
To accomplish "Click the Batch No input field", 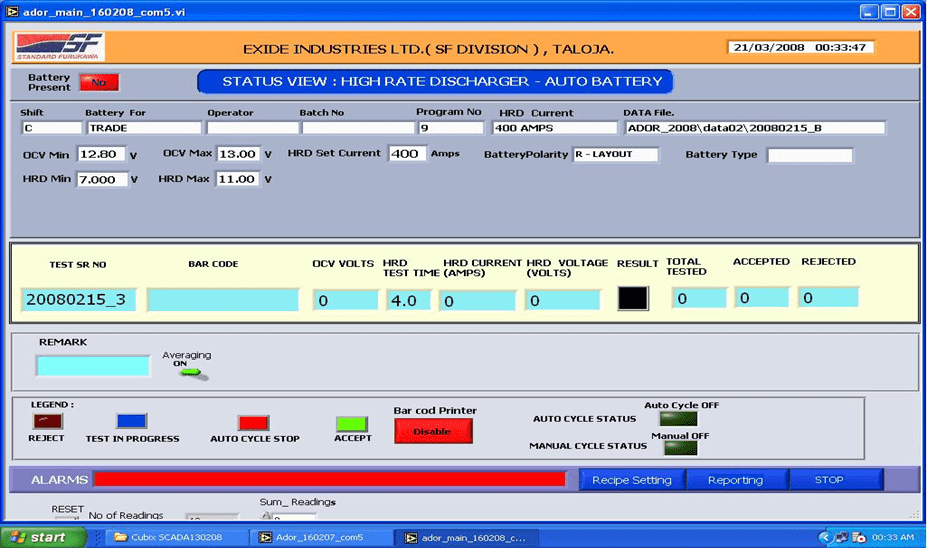I will 358,128.
